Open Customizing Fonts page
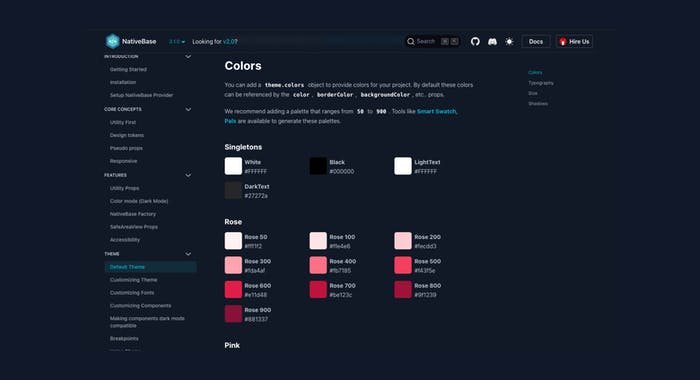 pyautogui.click(x=132, y=293)
